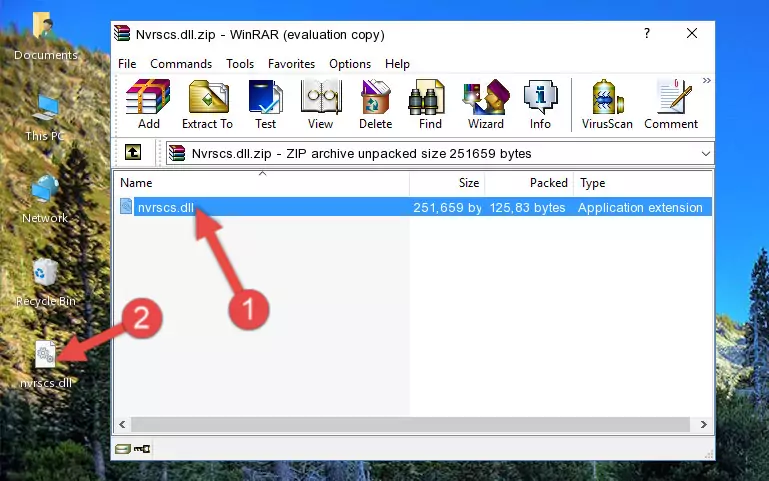Close the WinRAR window
The width and height of the screenshot is (769, 481).
pyautogui.click(x=692, y=33)
